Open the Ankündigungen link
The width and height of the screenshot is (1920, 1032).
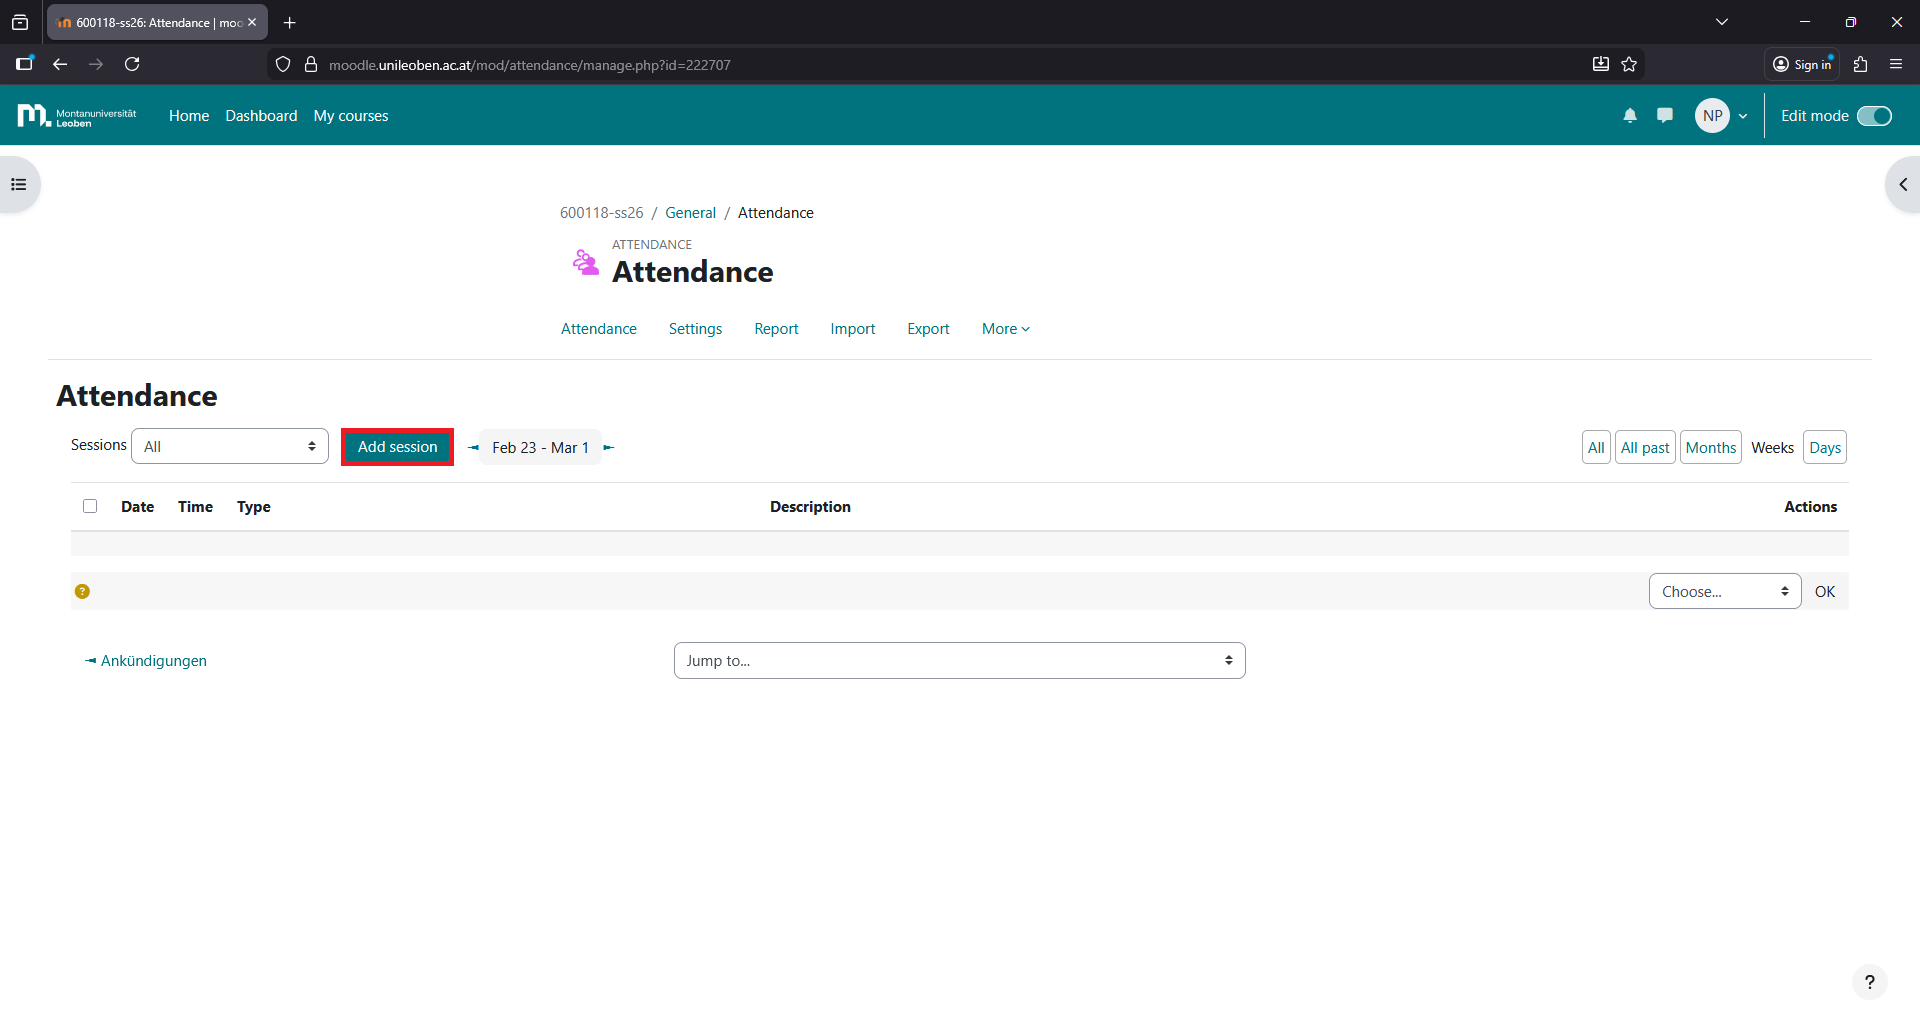[x=153, y=661]
